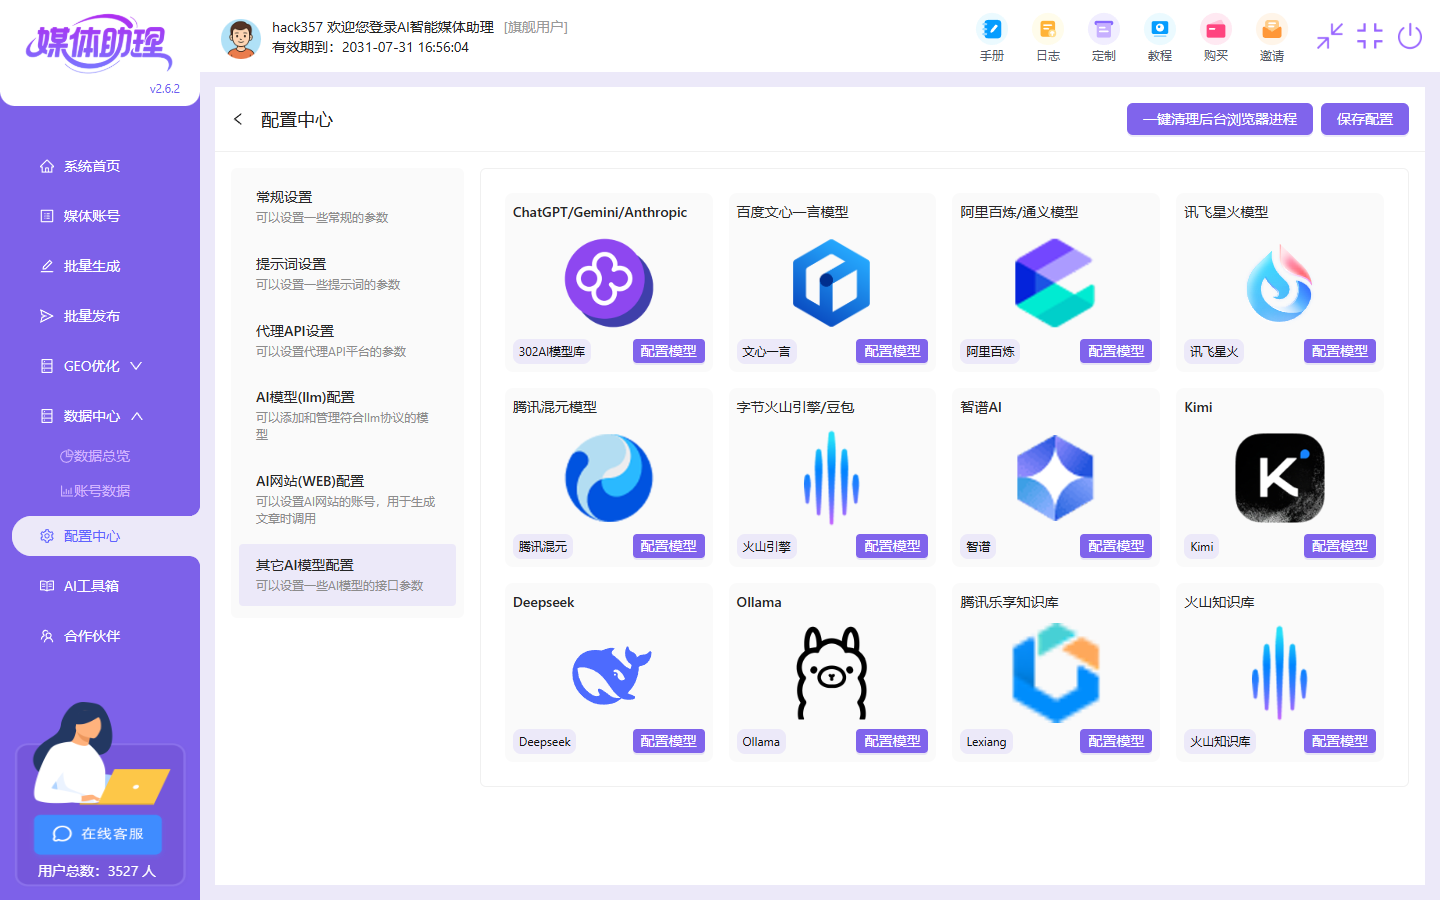
Task: Open 账号数据 submenu item
Action: (95, 491)
